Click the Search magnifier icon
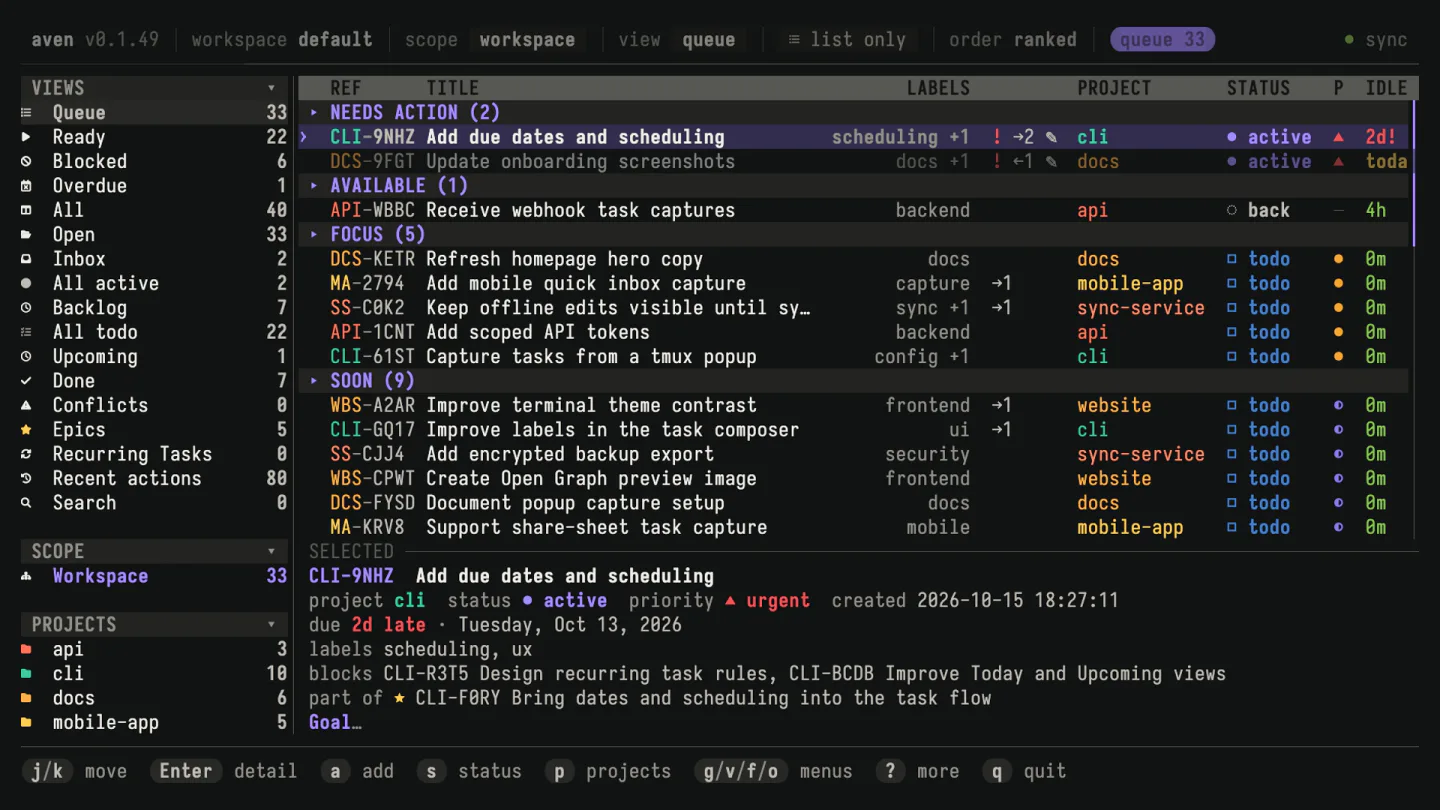 27,503
